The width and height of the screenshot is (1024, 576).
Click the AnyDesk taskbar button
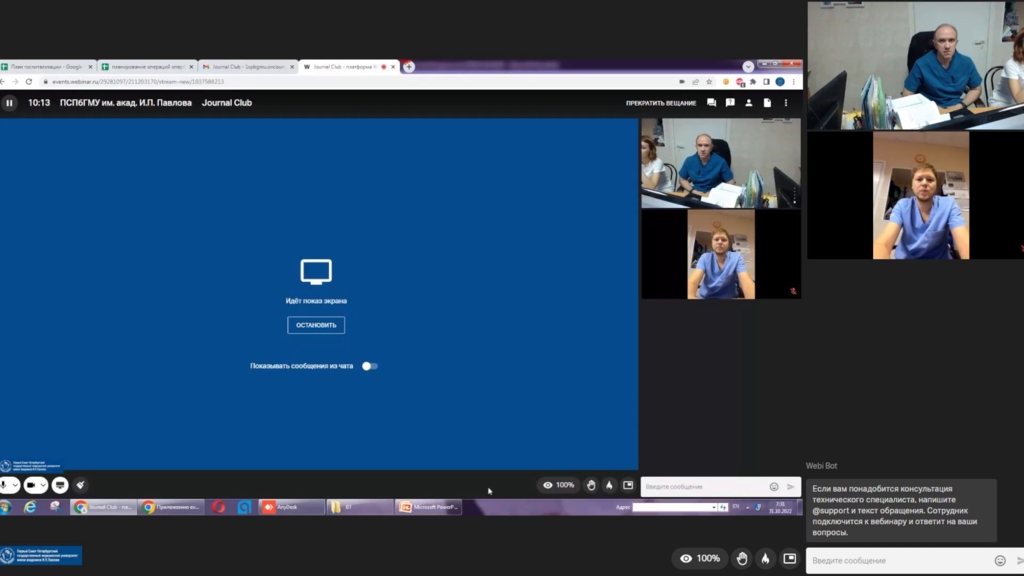[291, 507]
